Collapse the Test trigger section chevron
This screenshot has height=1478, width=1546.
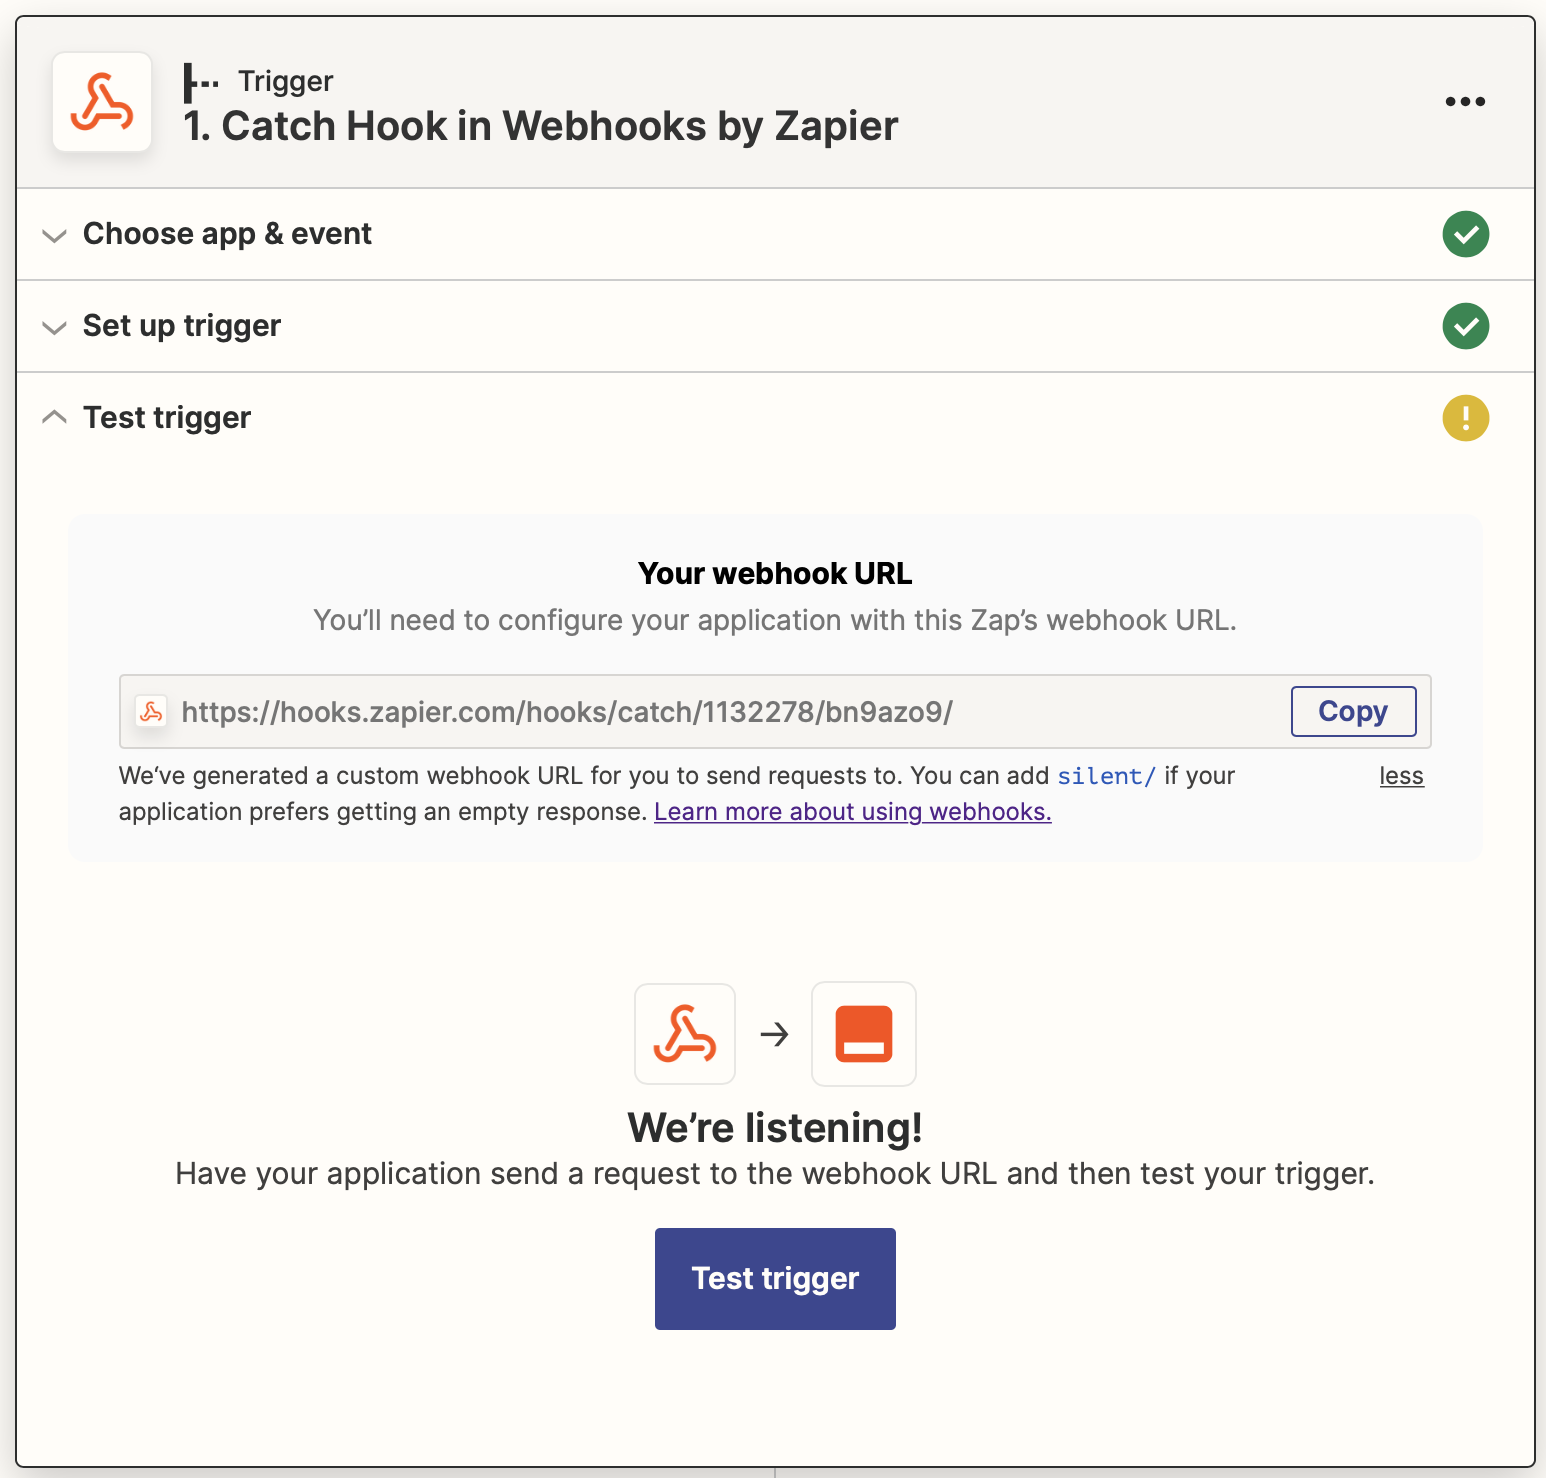[54, 416]
